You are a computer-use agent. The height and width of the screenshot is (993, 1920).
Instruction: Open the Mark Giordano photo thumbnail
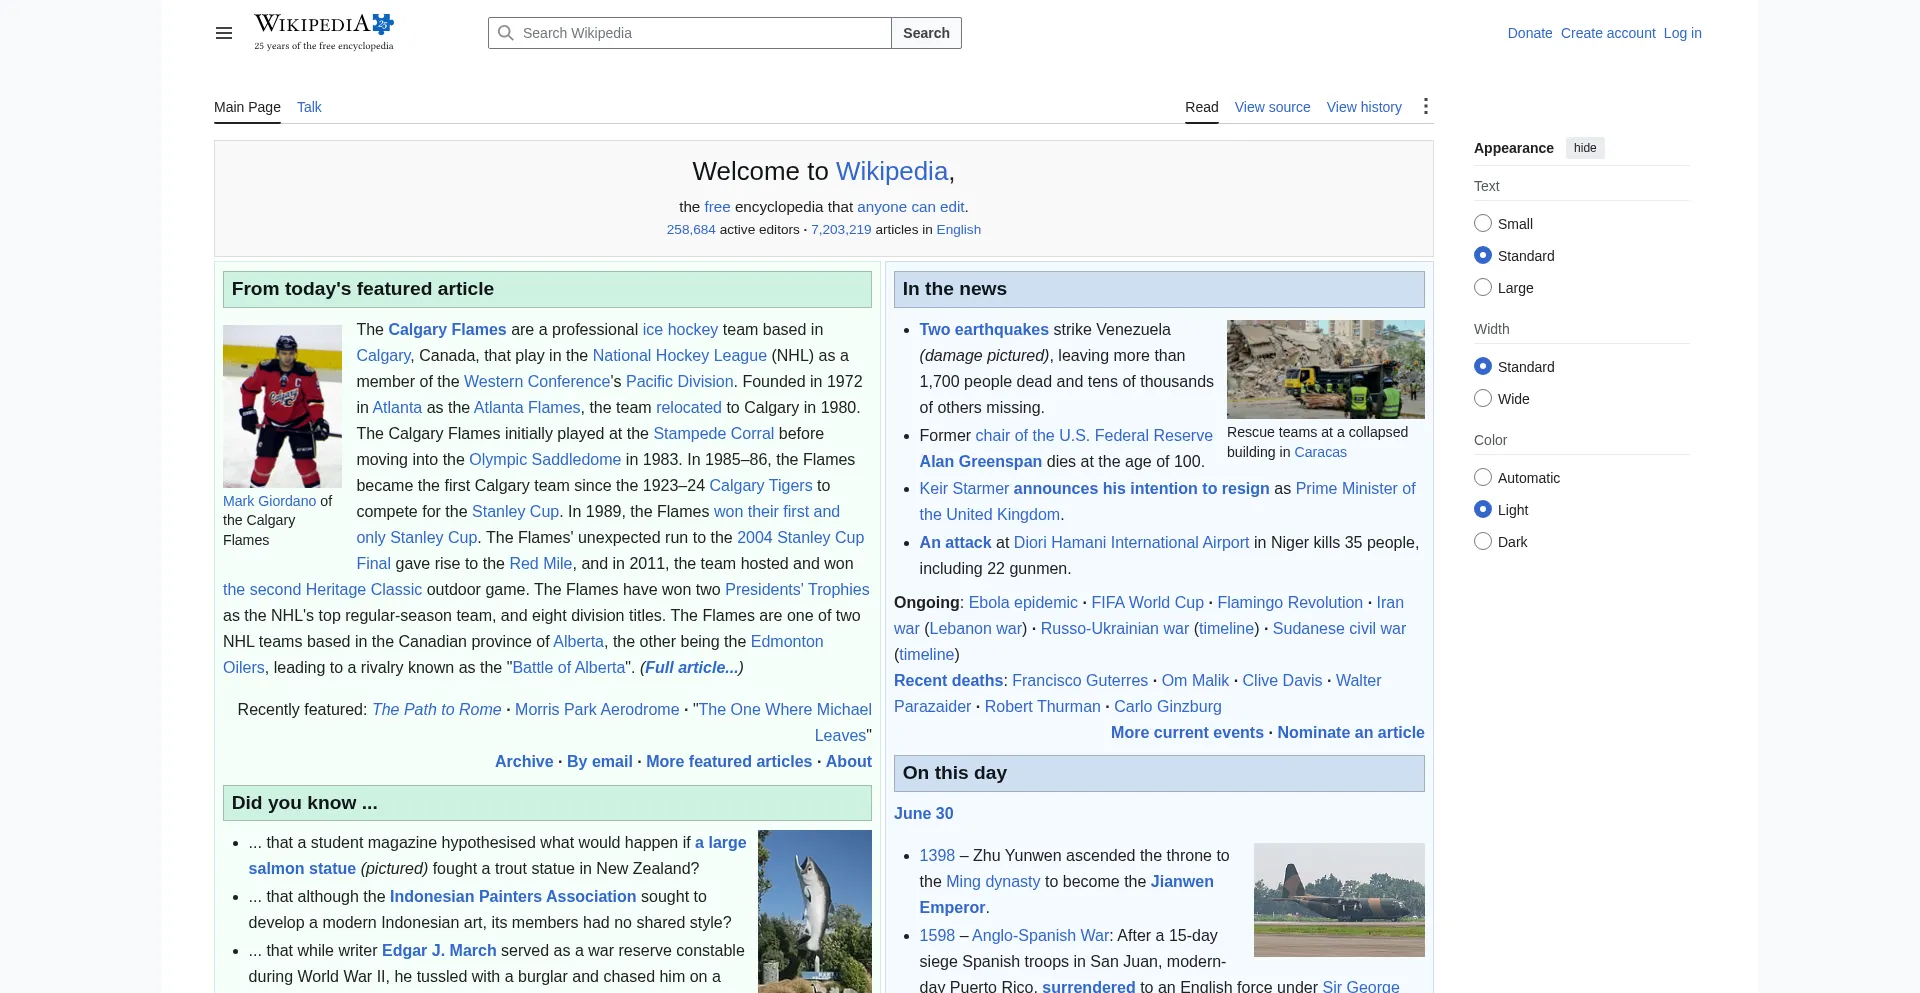(282, 406)
